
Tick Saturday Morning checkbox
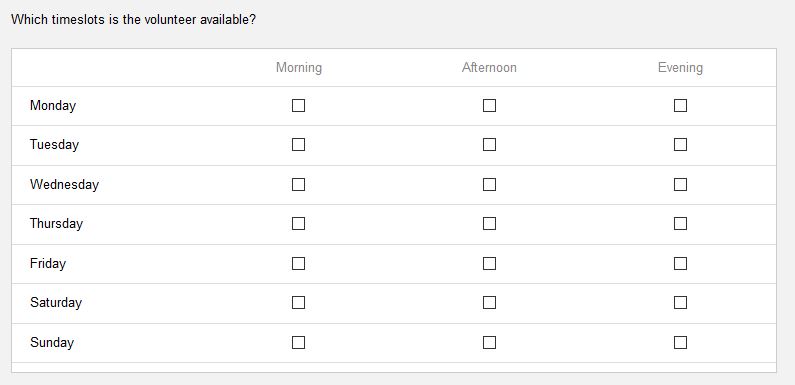[x=299, y=302]
